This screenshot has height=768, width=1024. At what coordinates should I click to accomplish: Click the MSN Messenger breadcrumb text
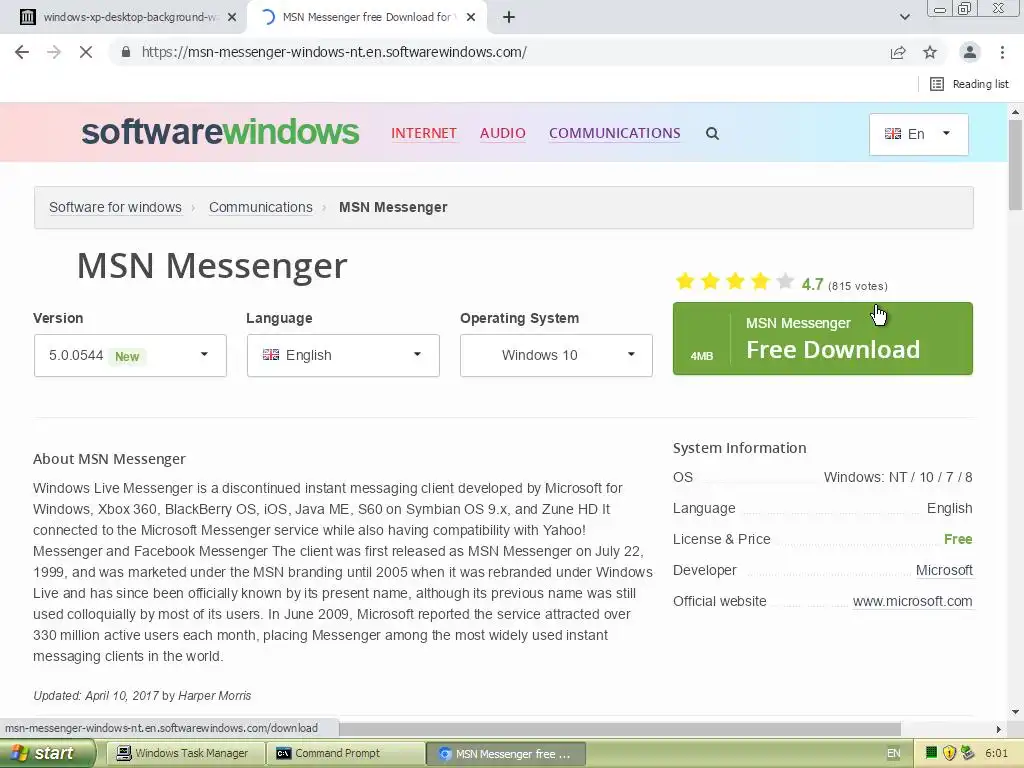point(393,207)
